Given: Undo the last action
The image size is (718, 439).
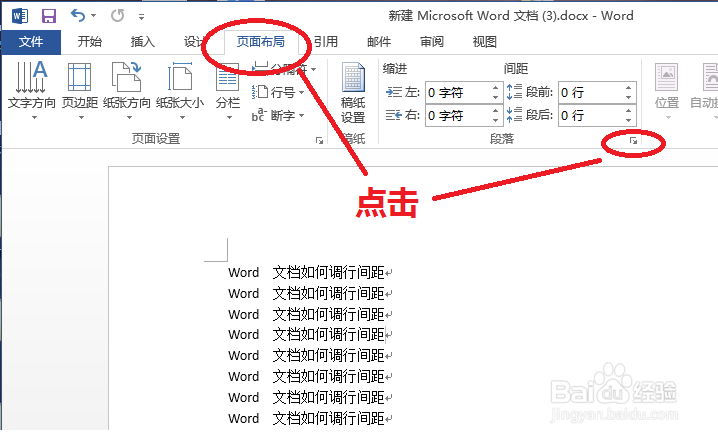Looking at the screenshot, I should 77,16.
